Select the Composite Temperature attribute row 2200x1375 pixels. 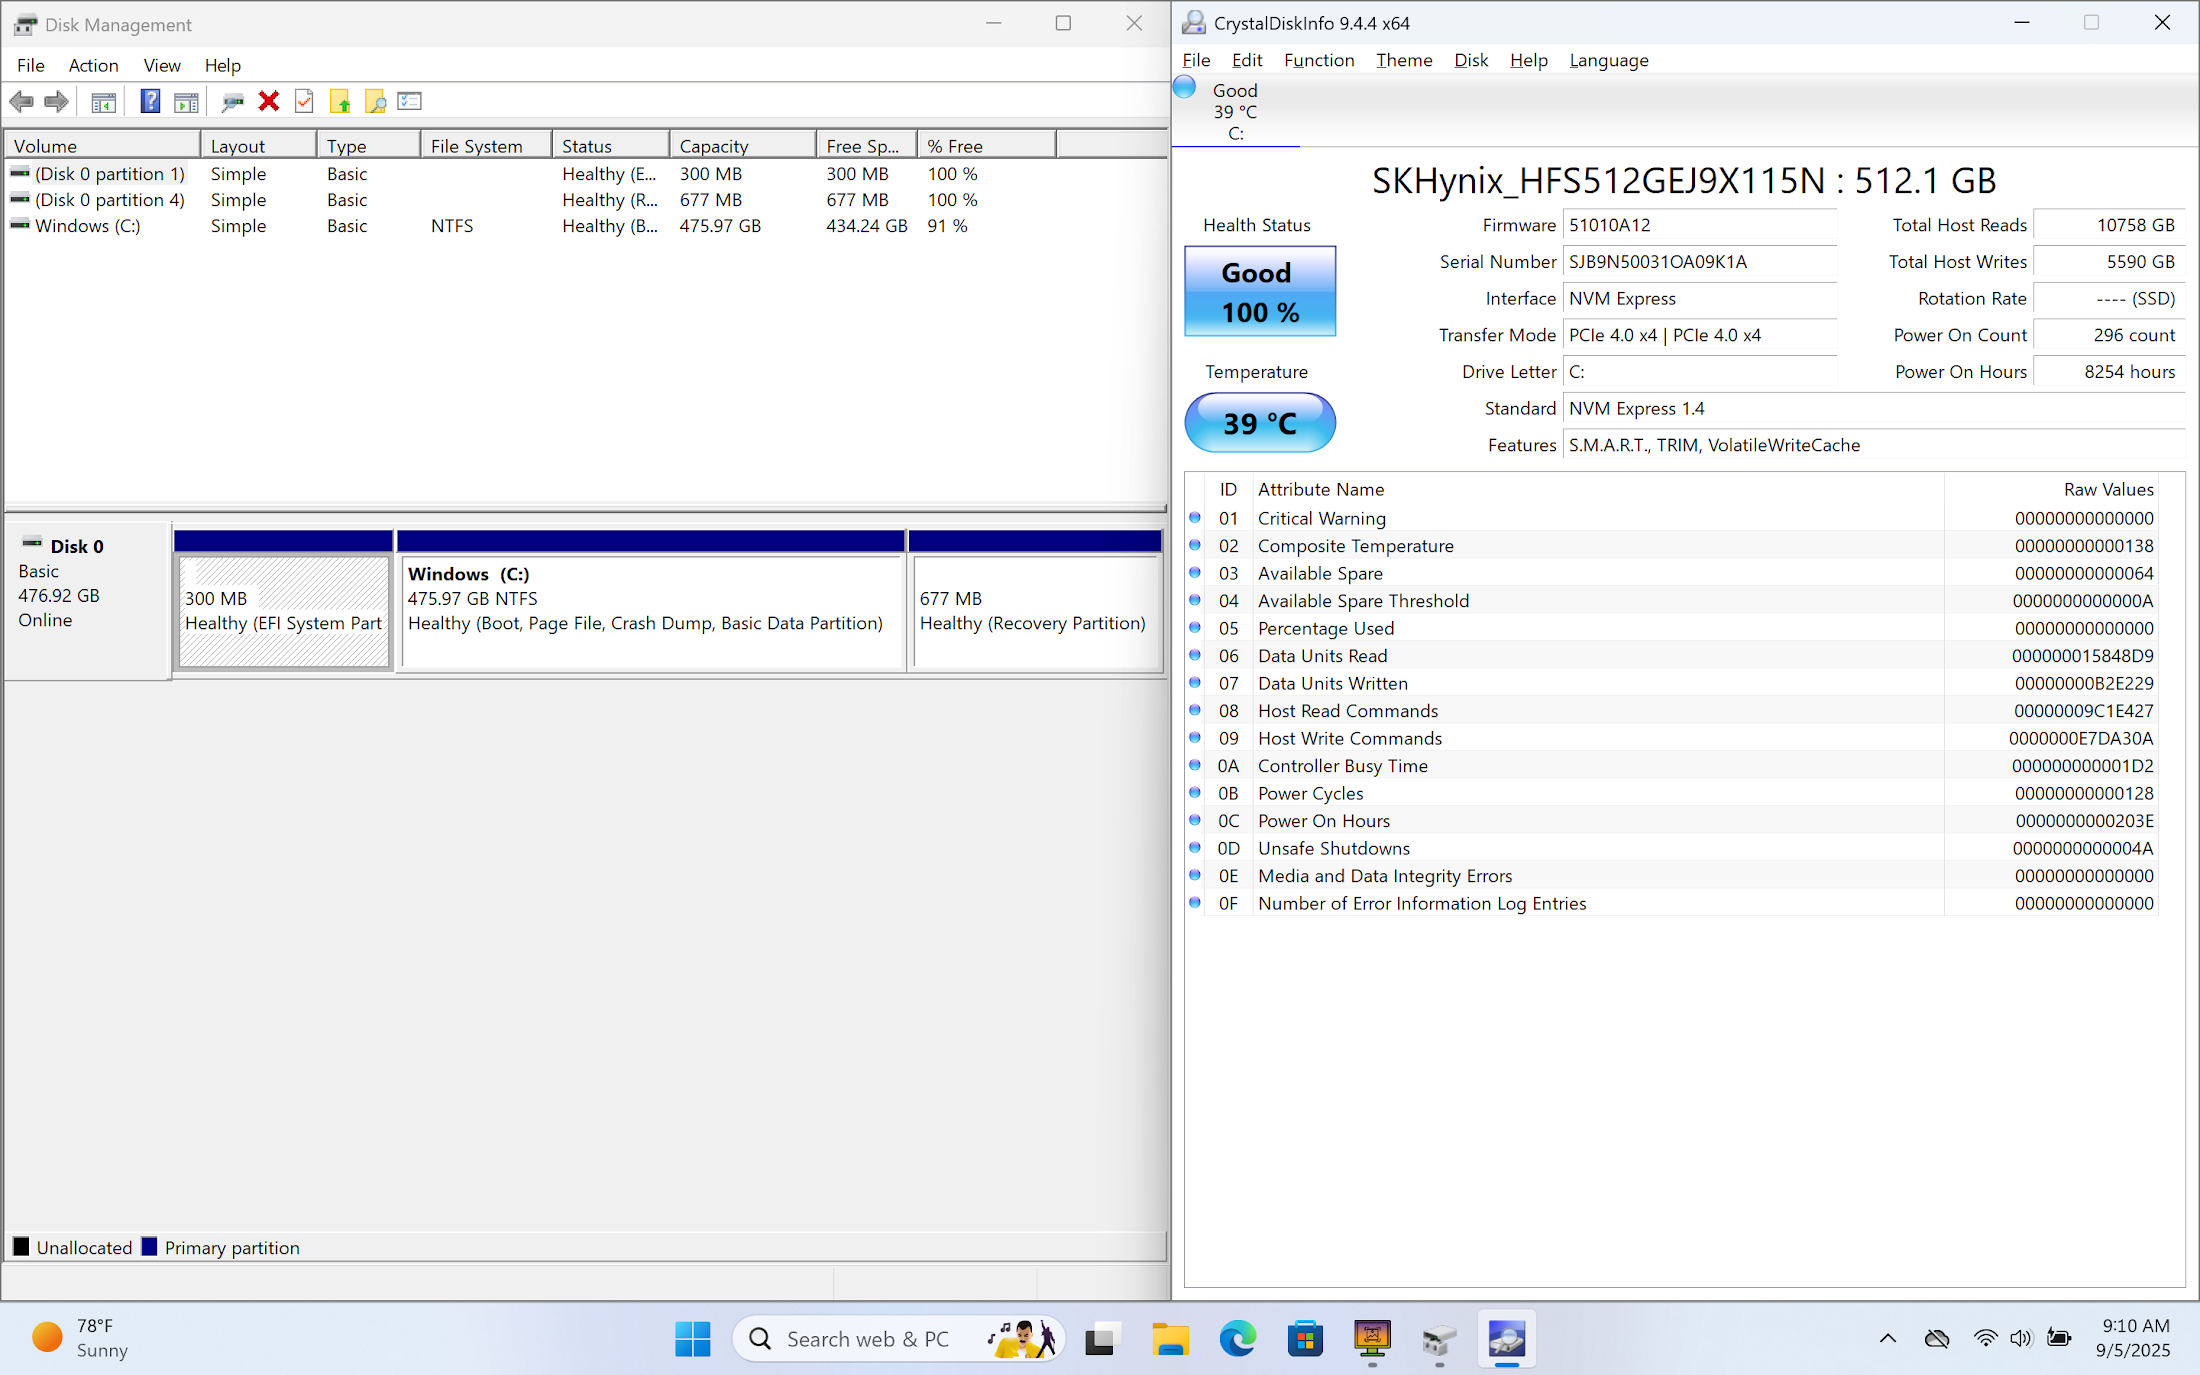pos(1672,546)
